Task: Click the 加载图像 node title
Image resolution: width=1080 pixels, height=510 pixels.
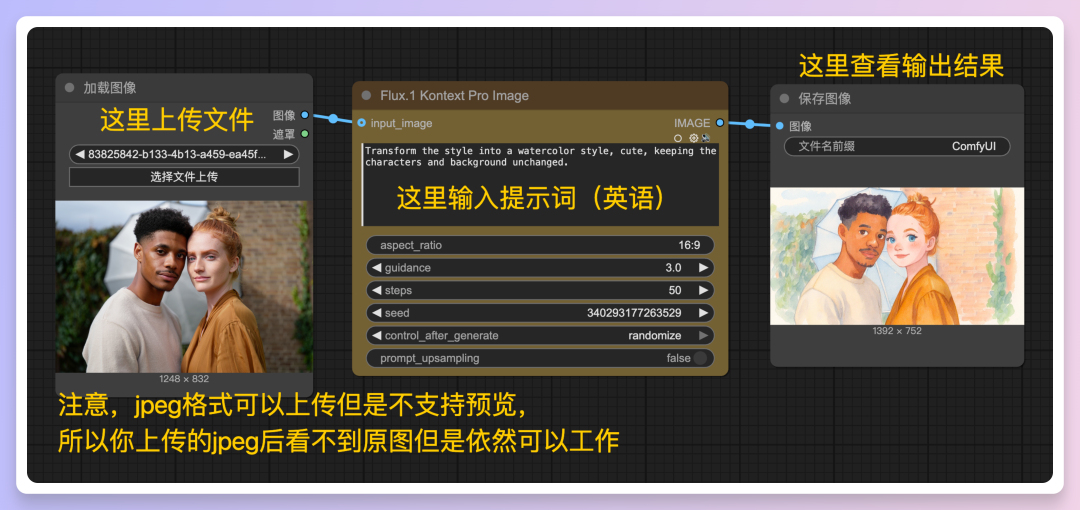Action: point(110,88)
